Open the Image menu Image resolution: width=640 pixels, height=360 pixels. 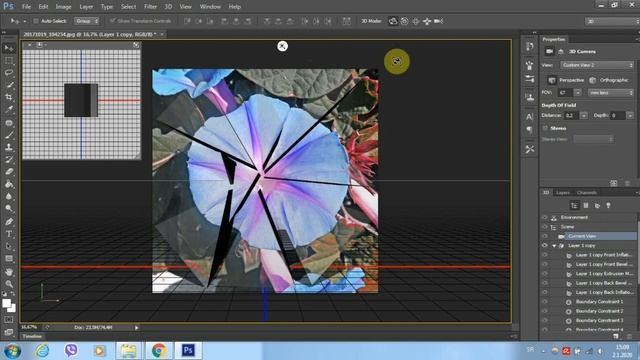(x=63, y=7)
